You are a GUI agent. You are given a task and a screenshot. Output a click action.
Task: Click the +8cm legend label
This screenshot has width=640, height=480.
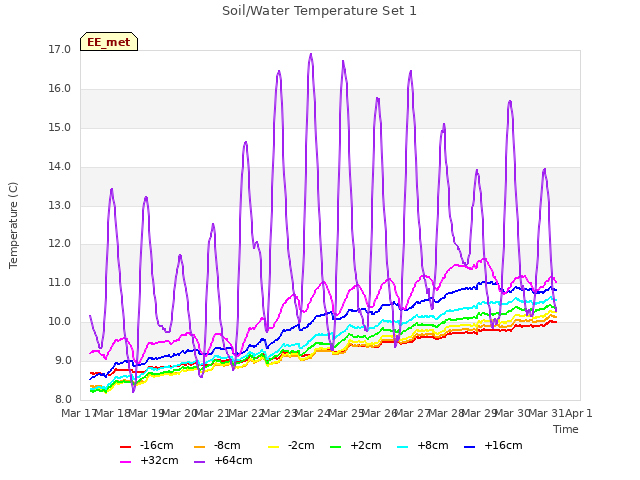[432, 445]
